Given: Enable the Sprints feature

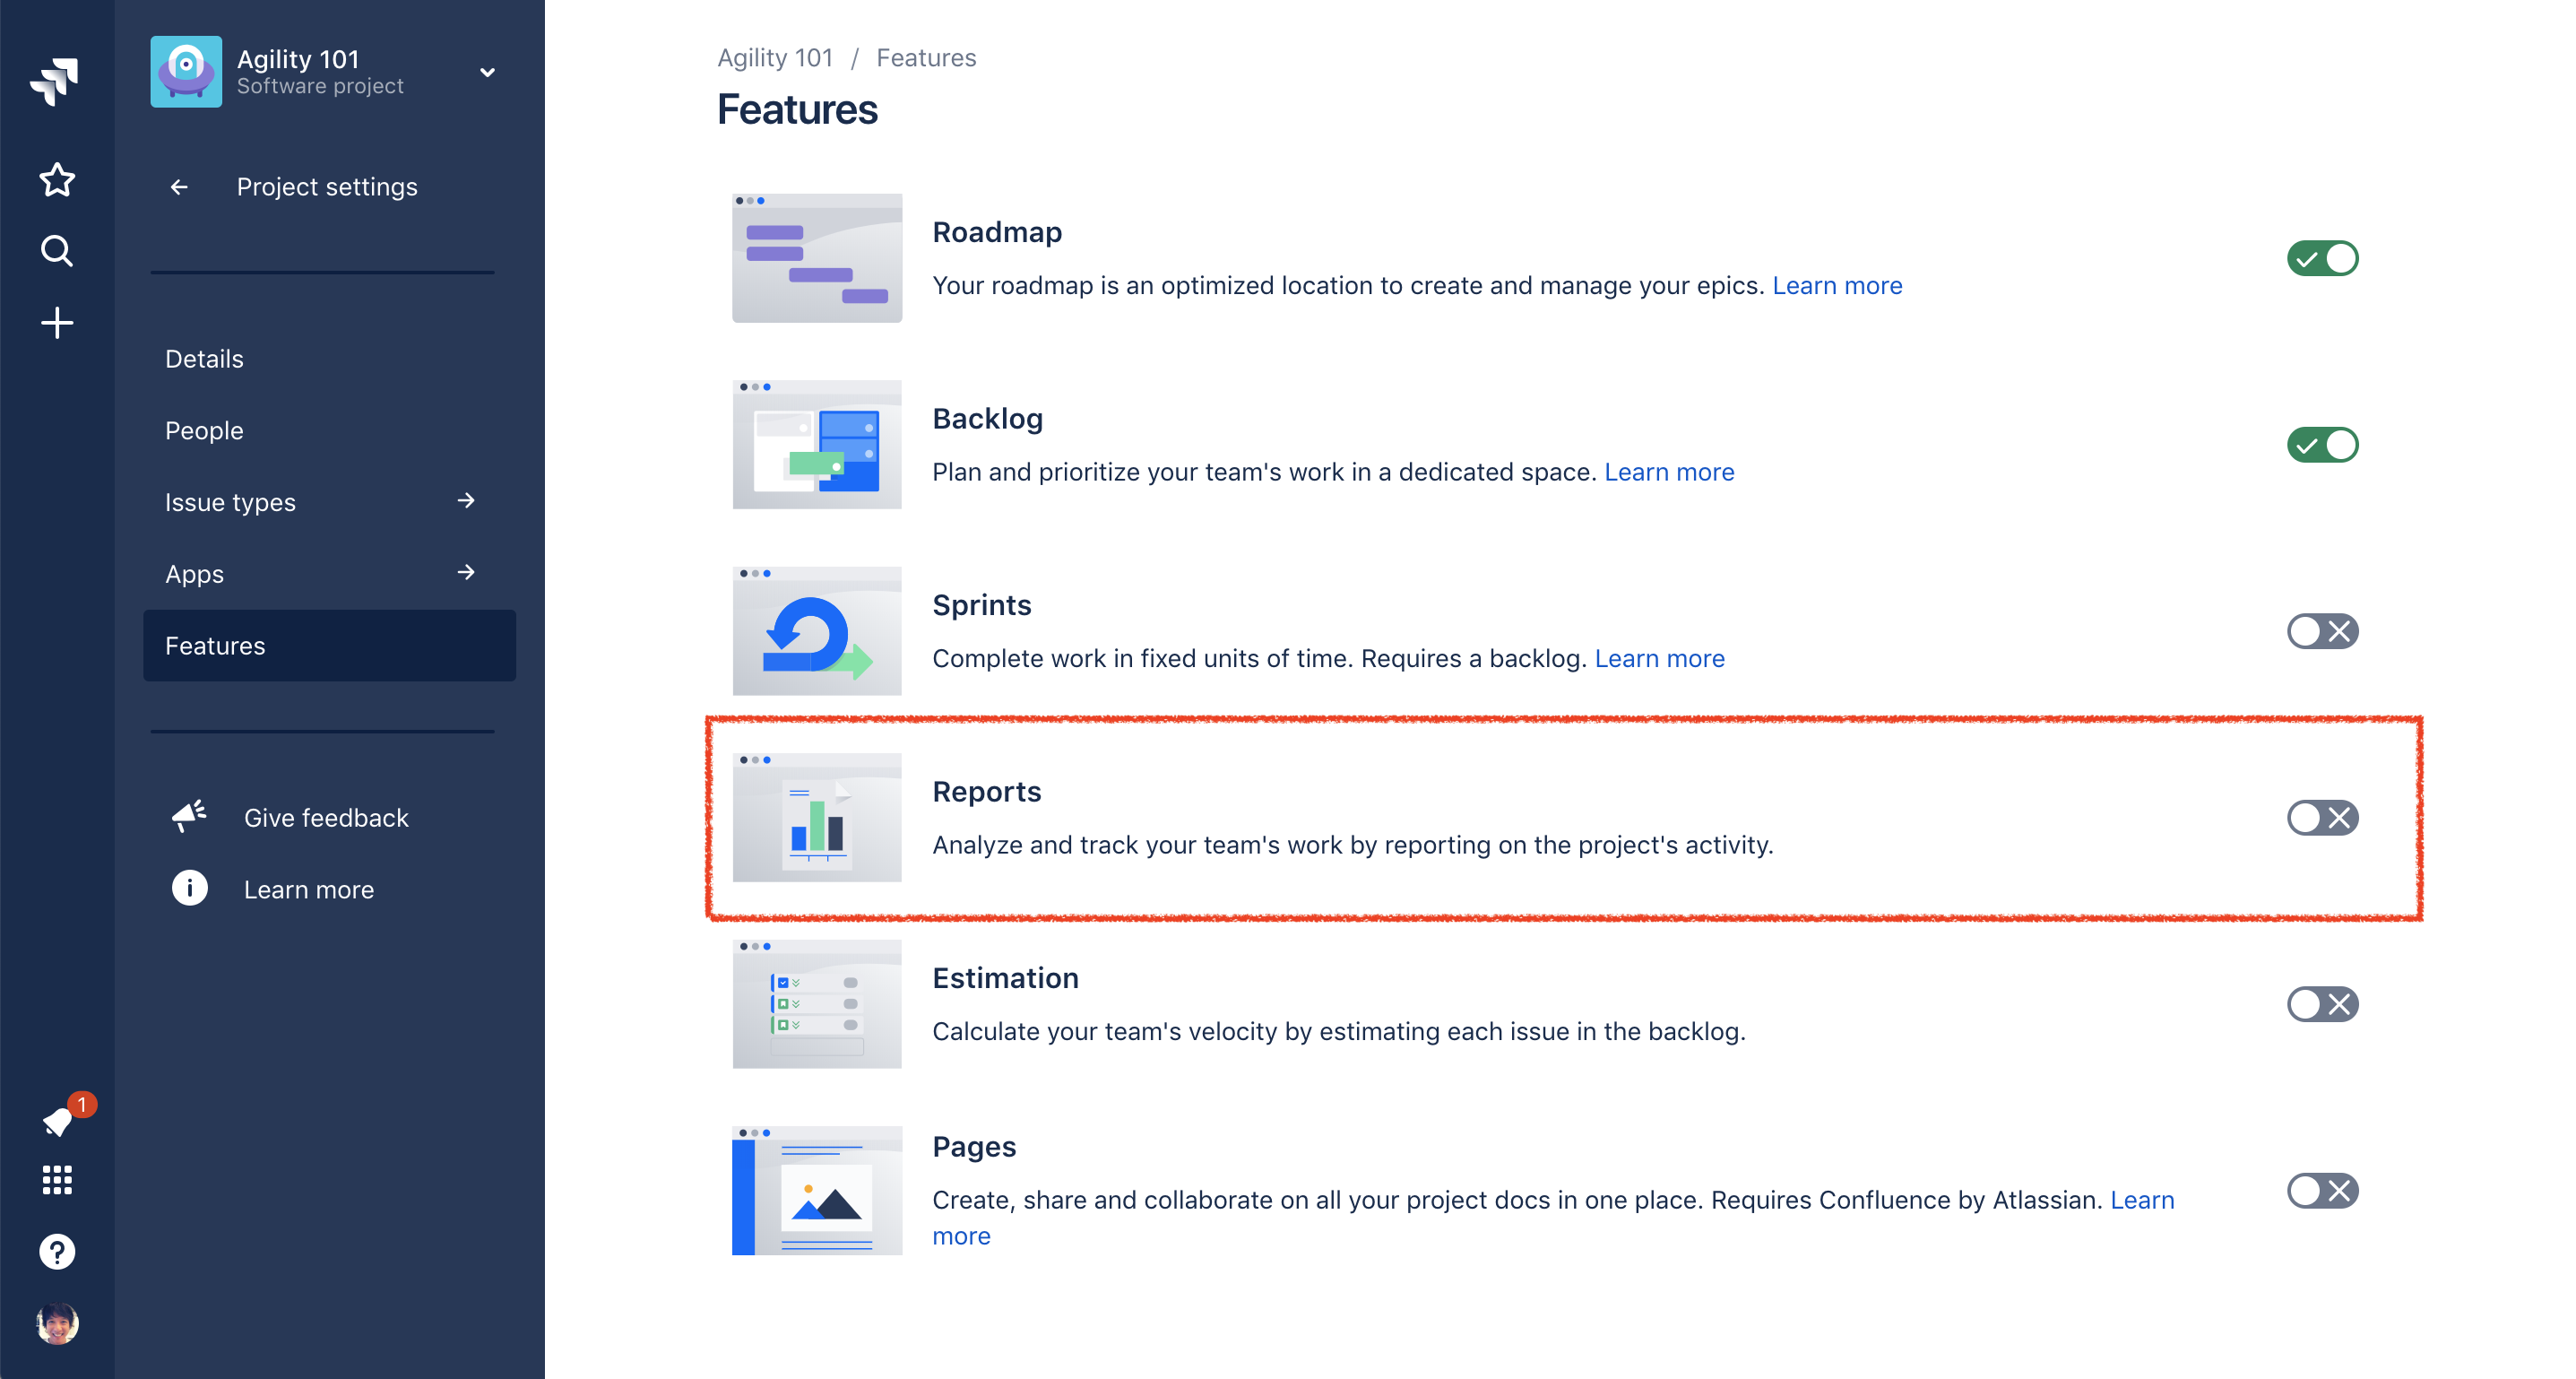Looking at the screenshot, I should click(2322, 631).
